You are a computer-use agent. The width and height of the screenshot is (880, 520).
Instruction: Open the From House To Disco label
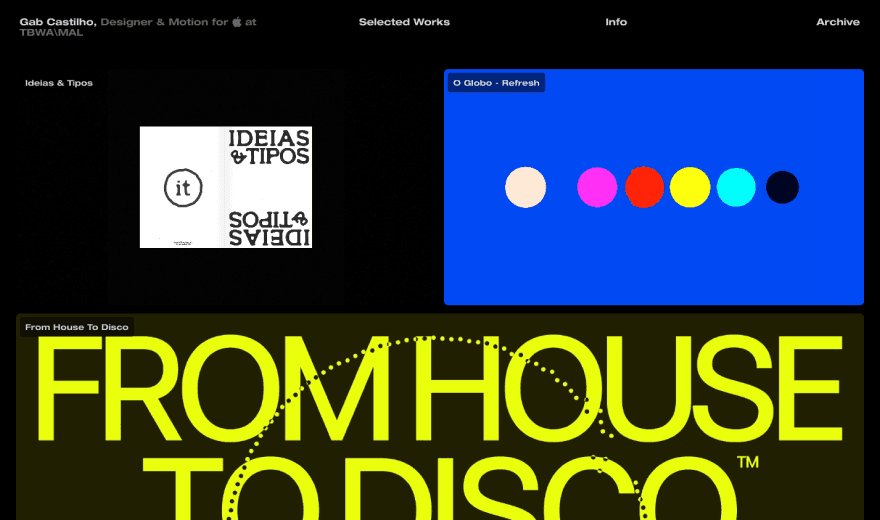(77, 327)
